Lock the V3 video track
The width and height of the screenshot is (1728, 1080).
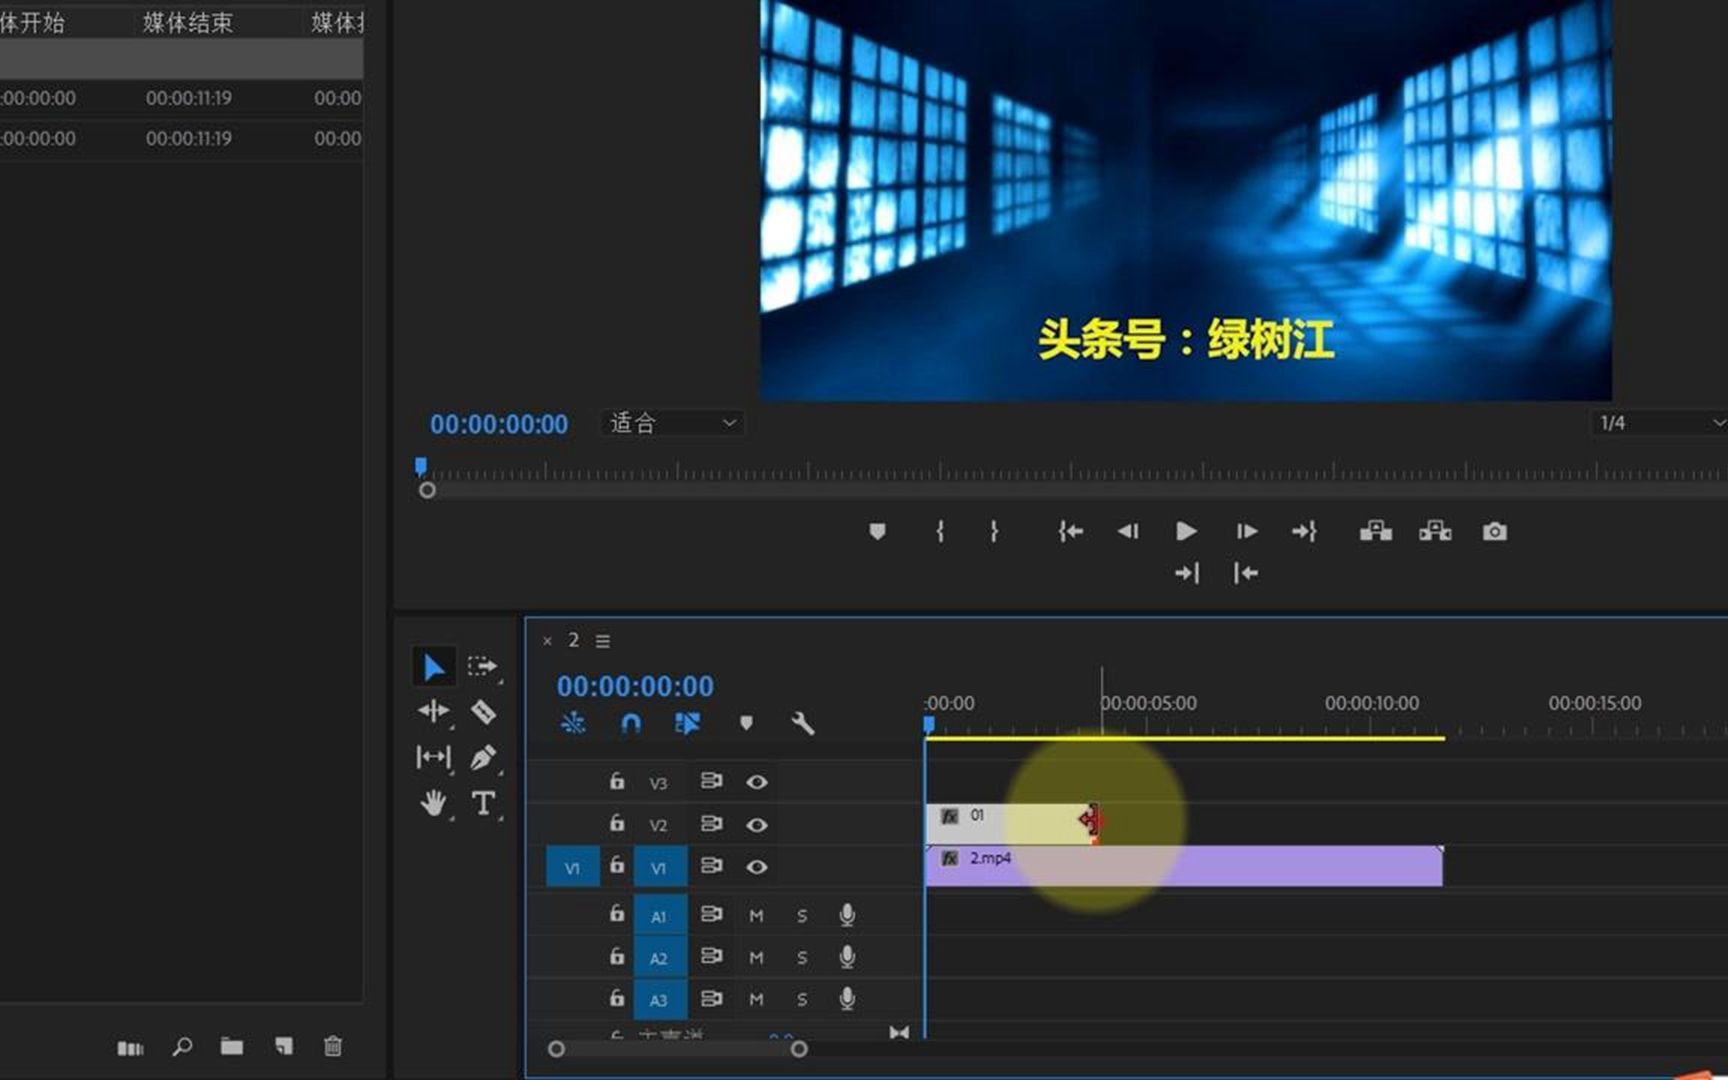pos(617,782)
